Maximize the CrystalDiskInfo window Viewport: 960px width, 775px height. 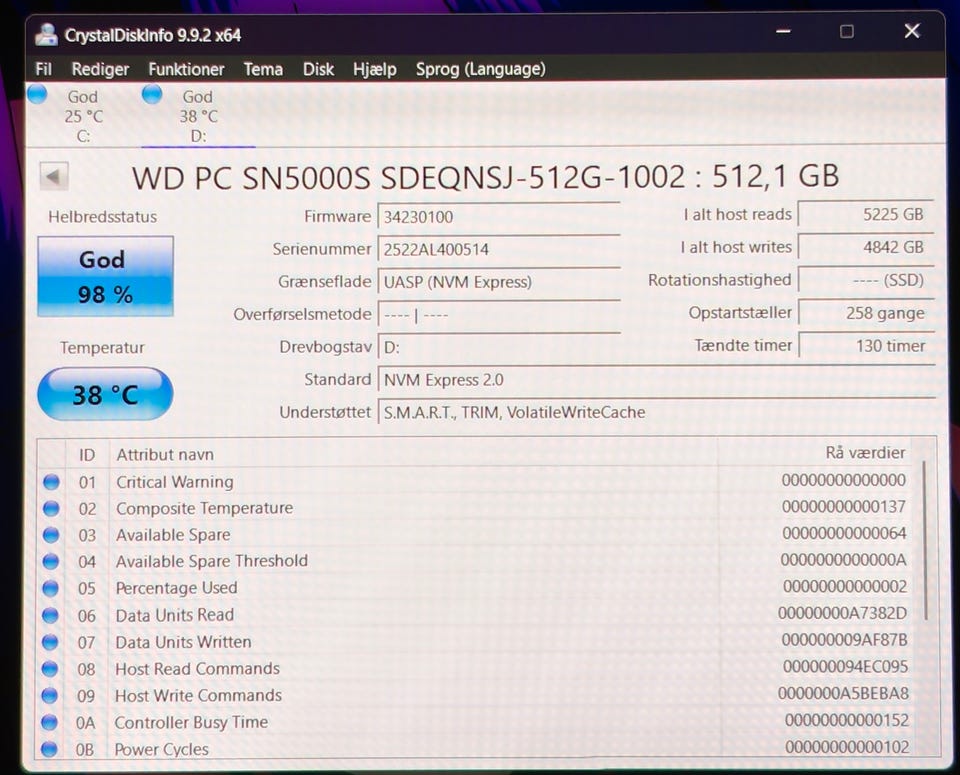coord(846,31)
